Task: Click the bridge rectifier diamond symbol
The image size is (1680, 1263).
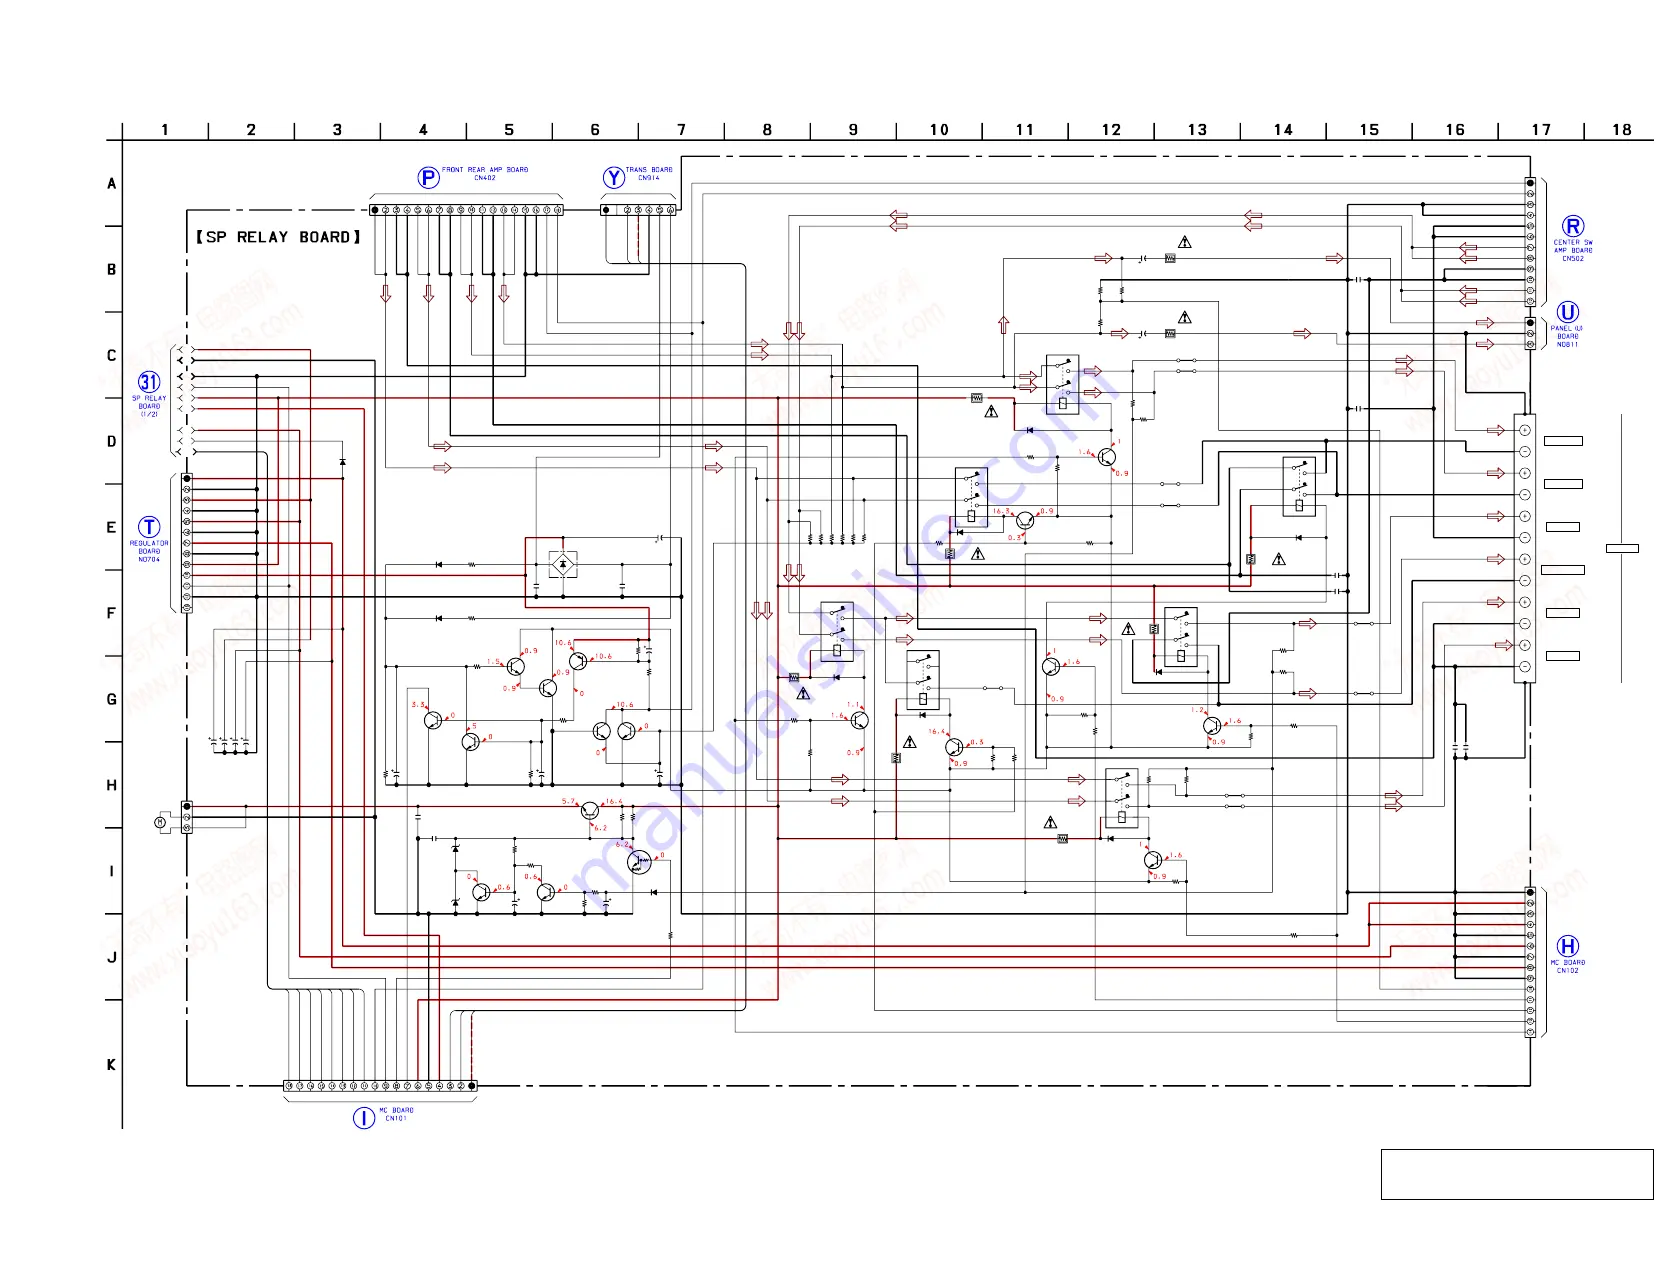Action: (x=563, y=565)
